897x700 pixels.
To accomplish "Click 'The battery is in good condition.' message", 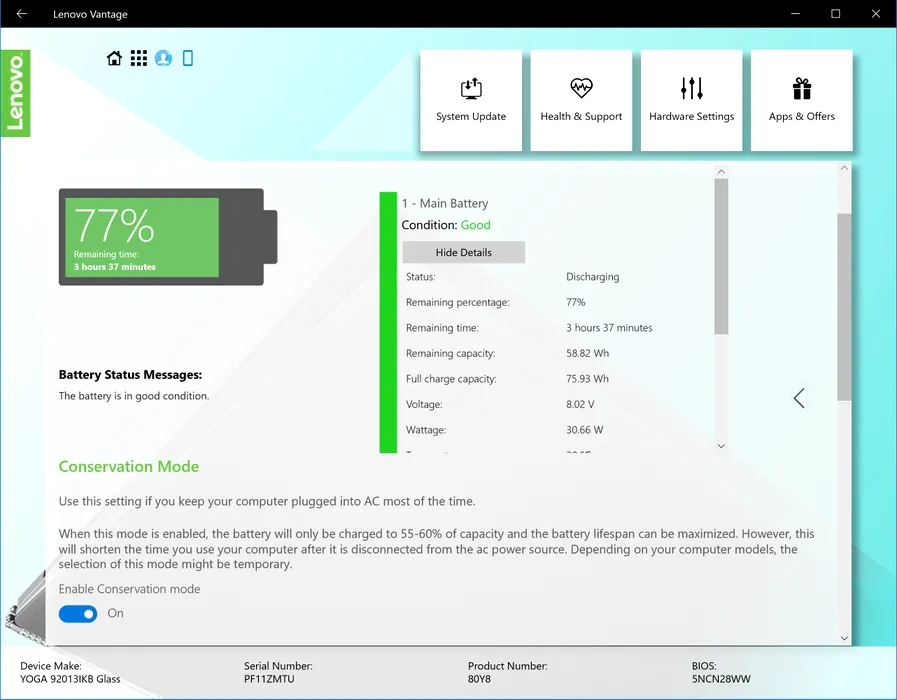I will tap(134, 396).
